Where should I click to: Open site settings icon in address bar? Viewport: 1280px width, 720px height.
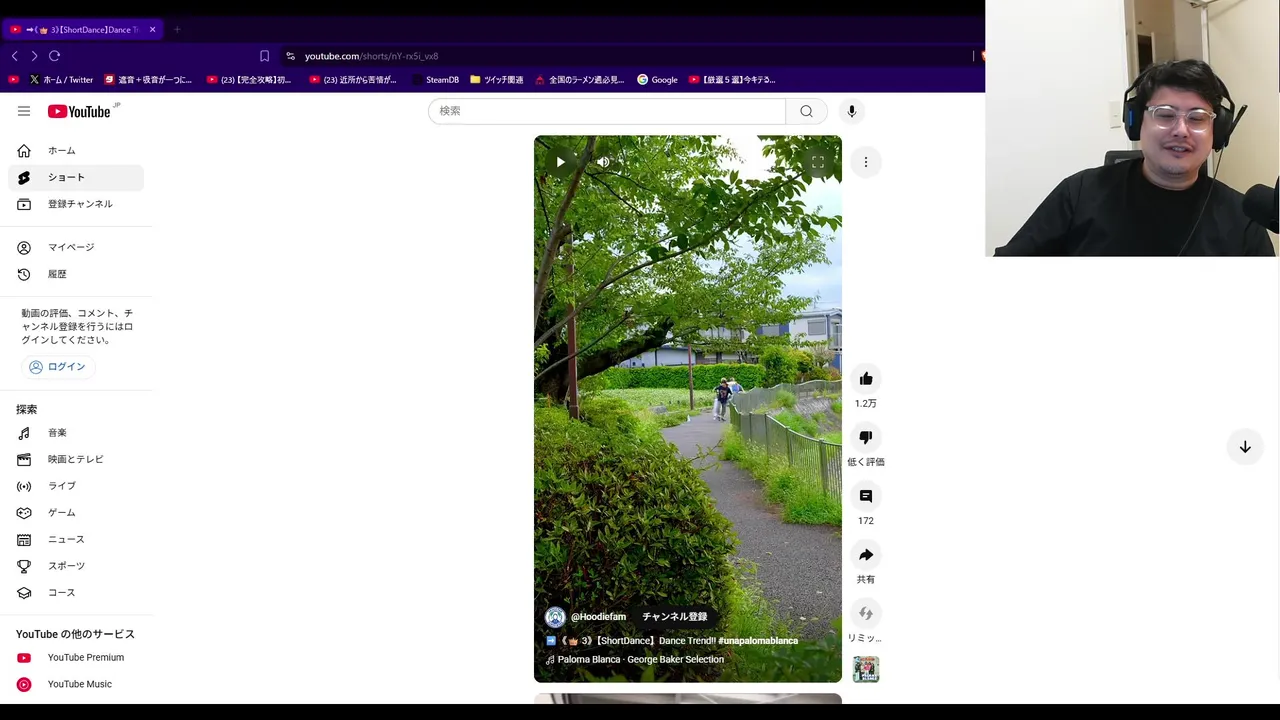[290, 56]
